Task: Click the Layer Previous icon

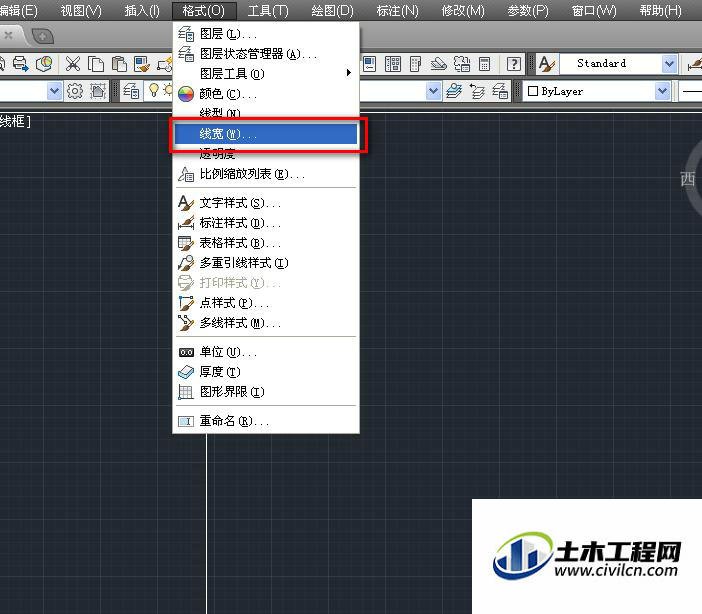Action: click(477, 91)
